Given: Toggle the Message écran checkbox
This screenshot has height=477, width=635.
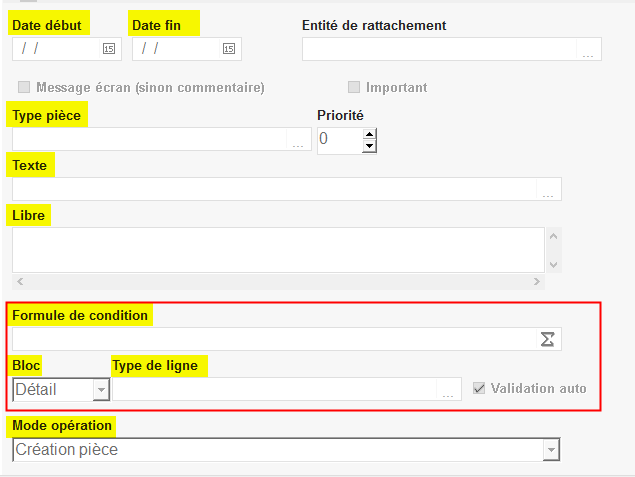Looking at the screenshot, I should 25,87.
